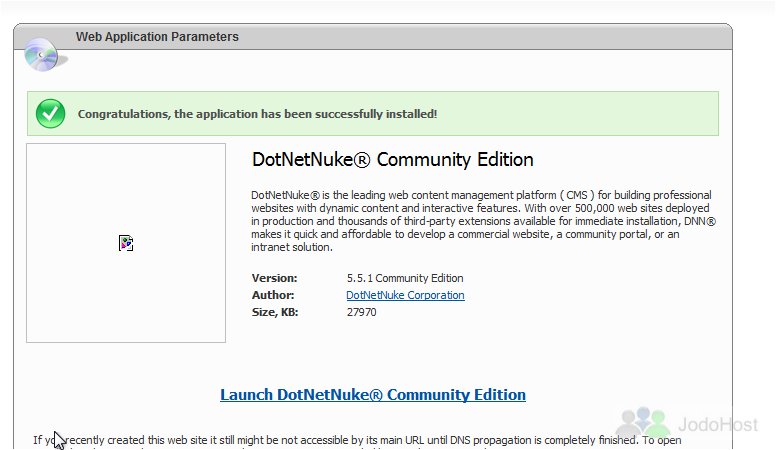Image resolution: width=776 pixels, height=450 pixels.
Task: Click the green success checkmark icon
Action: coord(50,114)
